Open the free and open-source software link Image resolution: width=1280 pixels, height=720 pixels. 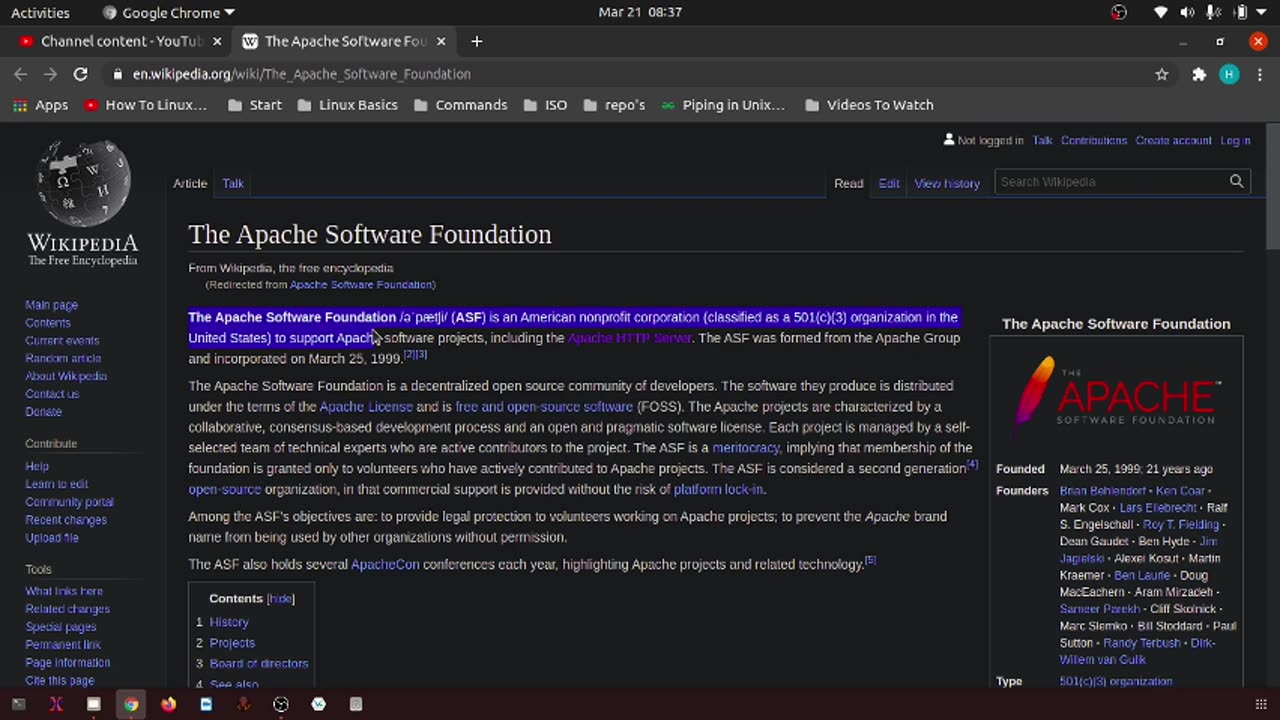point(544,407)
